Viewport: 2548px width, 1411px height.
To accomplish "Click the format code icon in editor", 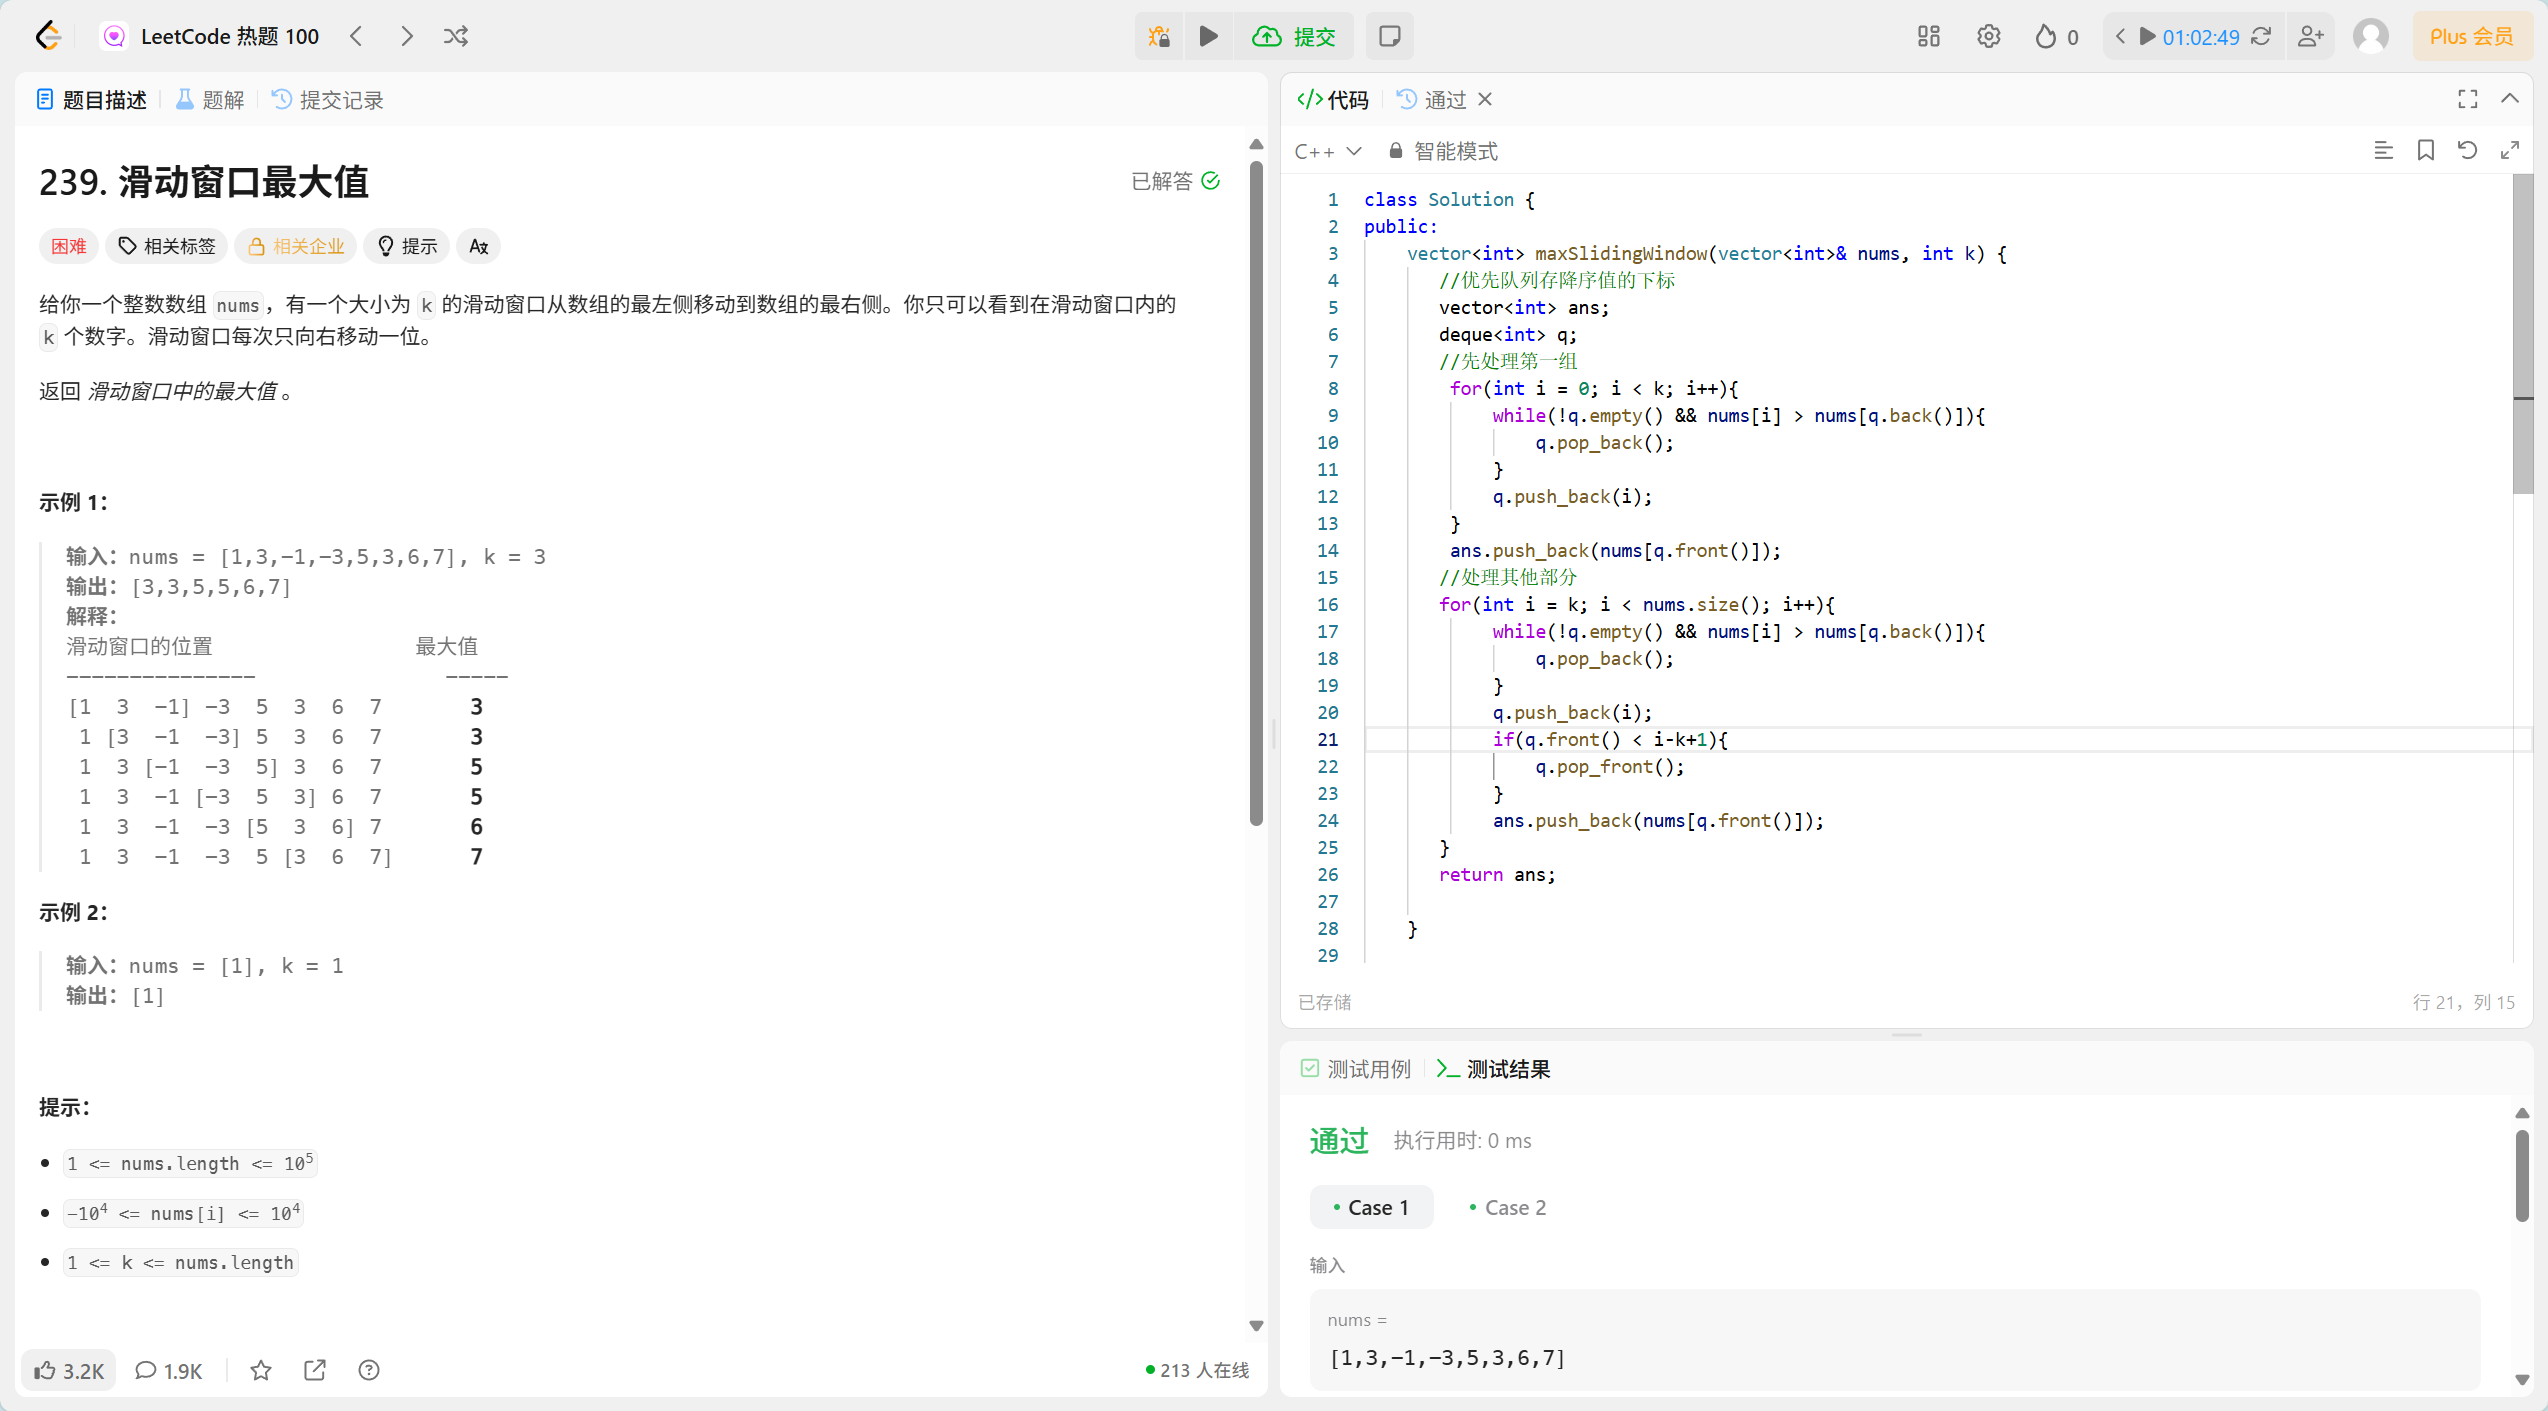I will (2383, 151).
